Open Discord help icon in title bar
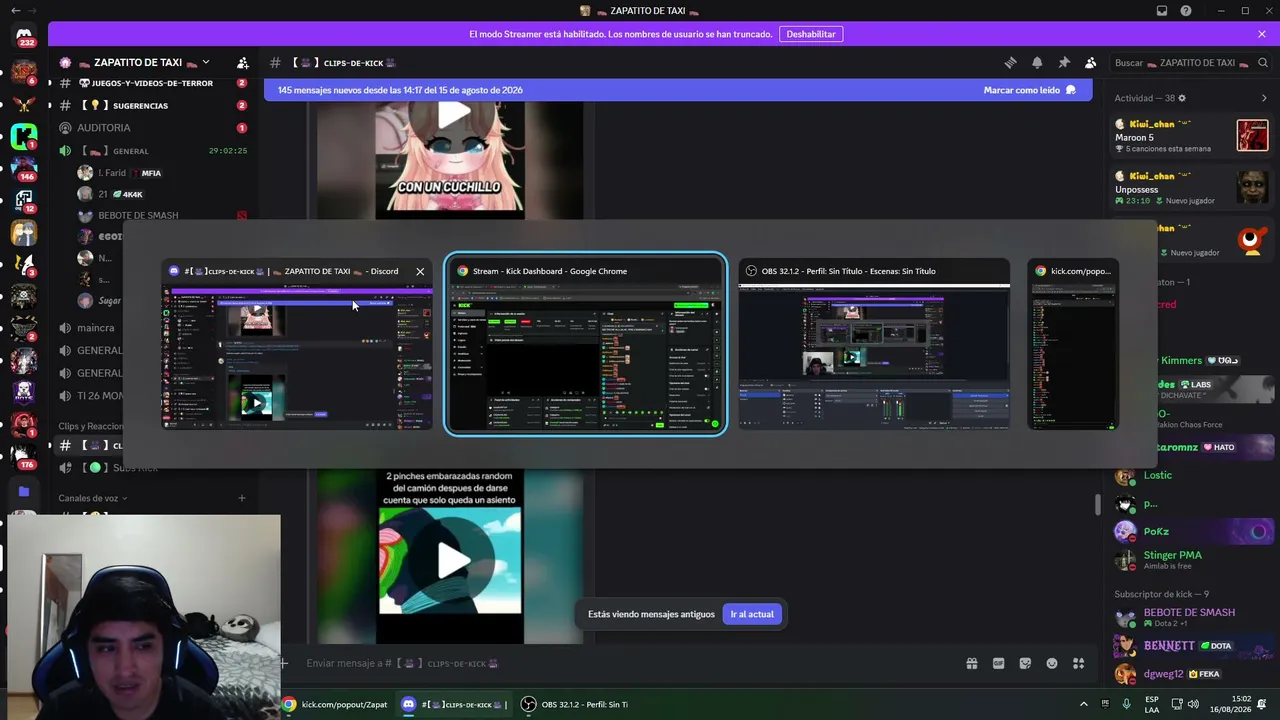 [x=1186, y=10]
